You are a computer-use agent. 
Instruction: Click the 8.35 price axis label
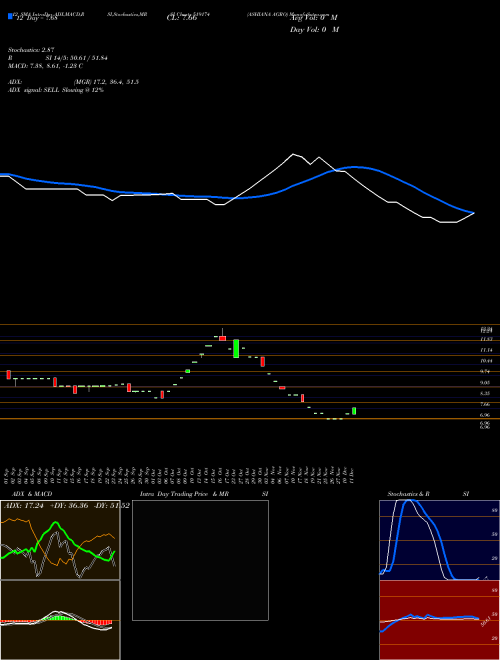coord(484,394)
